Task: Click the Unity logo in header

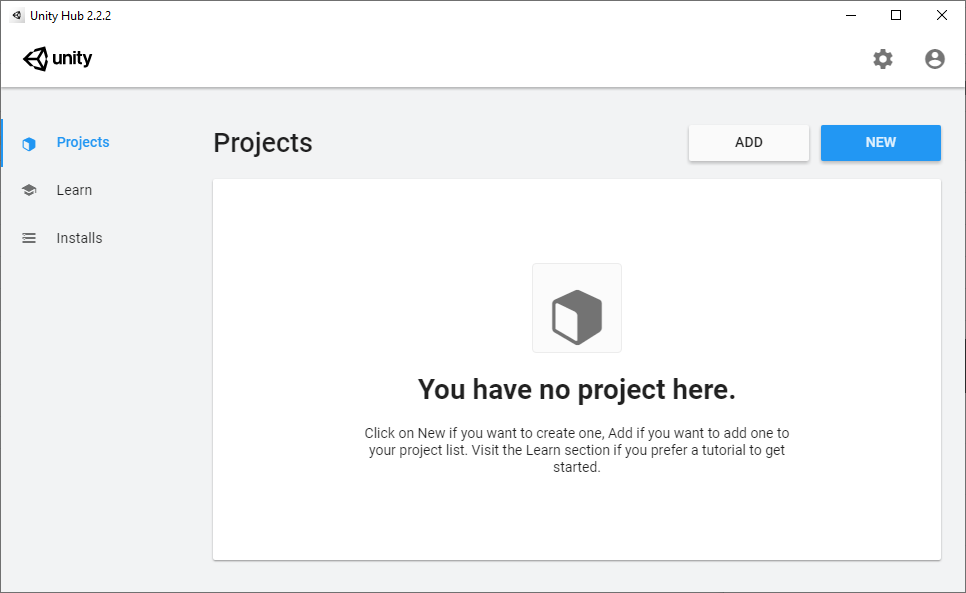Action: click(57, 58)
